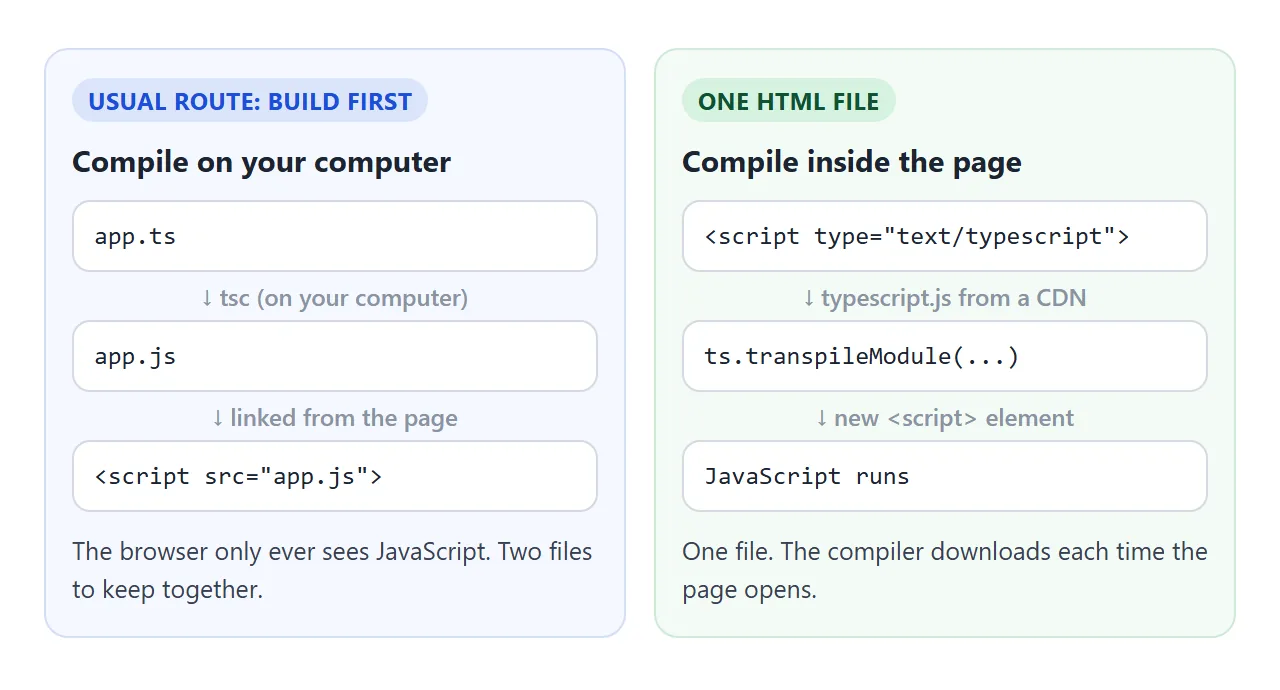
Task: Click the 'app.ts' code box
Action: click(335, 236)
